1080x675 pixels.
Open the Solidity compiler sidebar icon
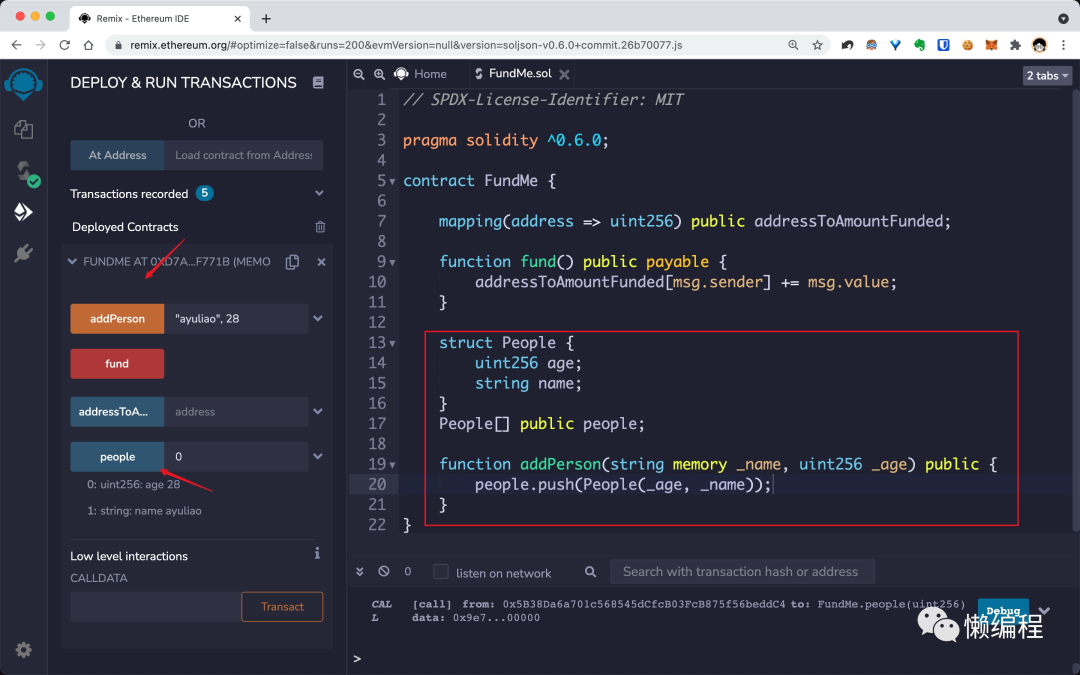tap(26, 172)
